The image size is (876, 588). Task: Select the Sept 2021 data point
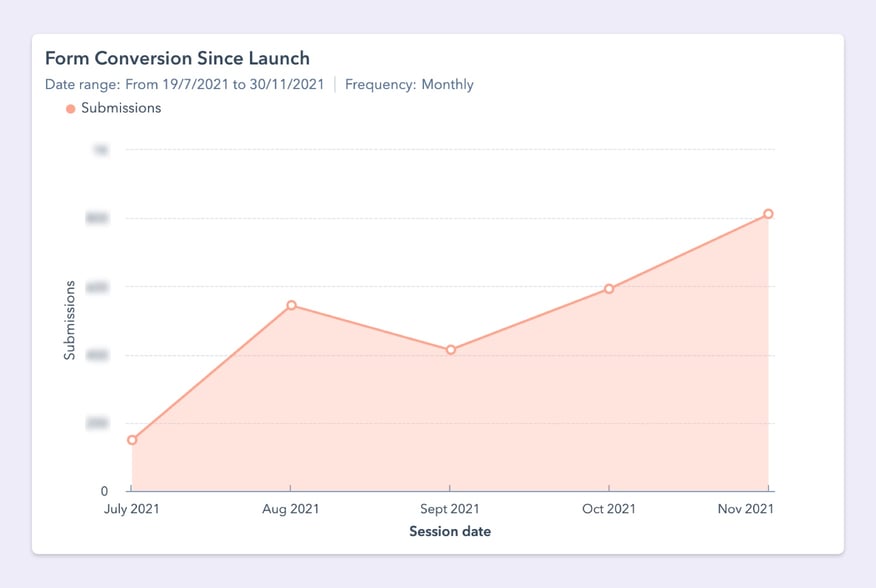pos(450,350)
